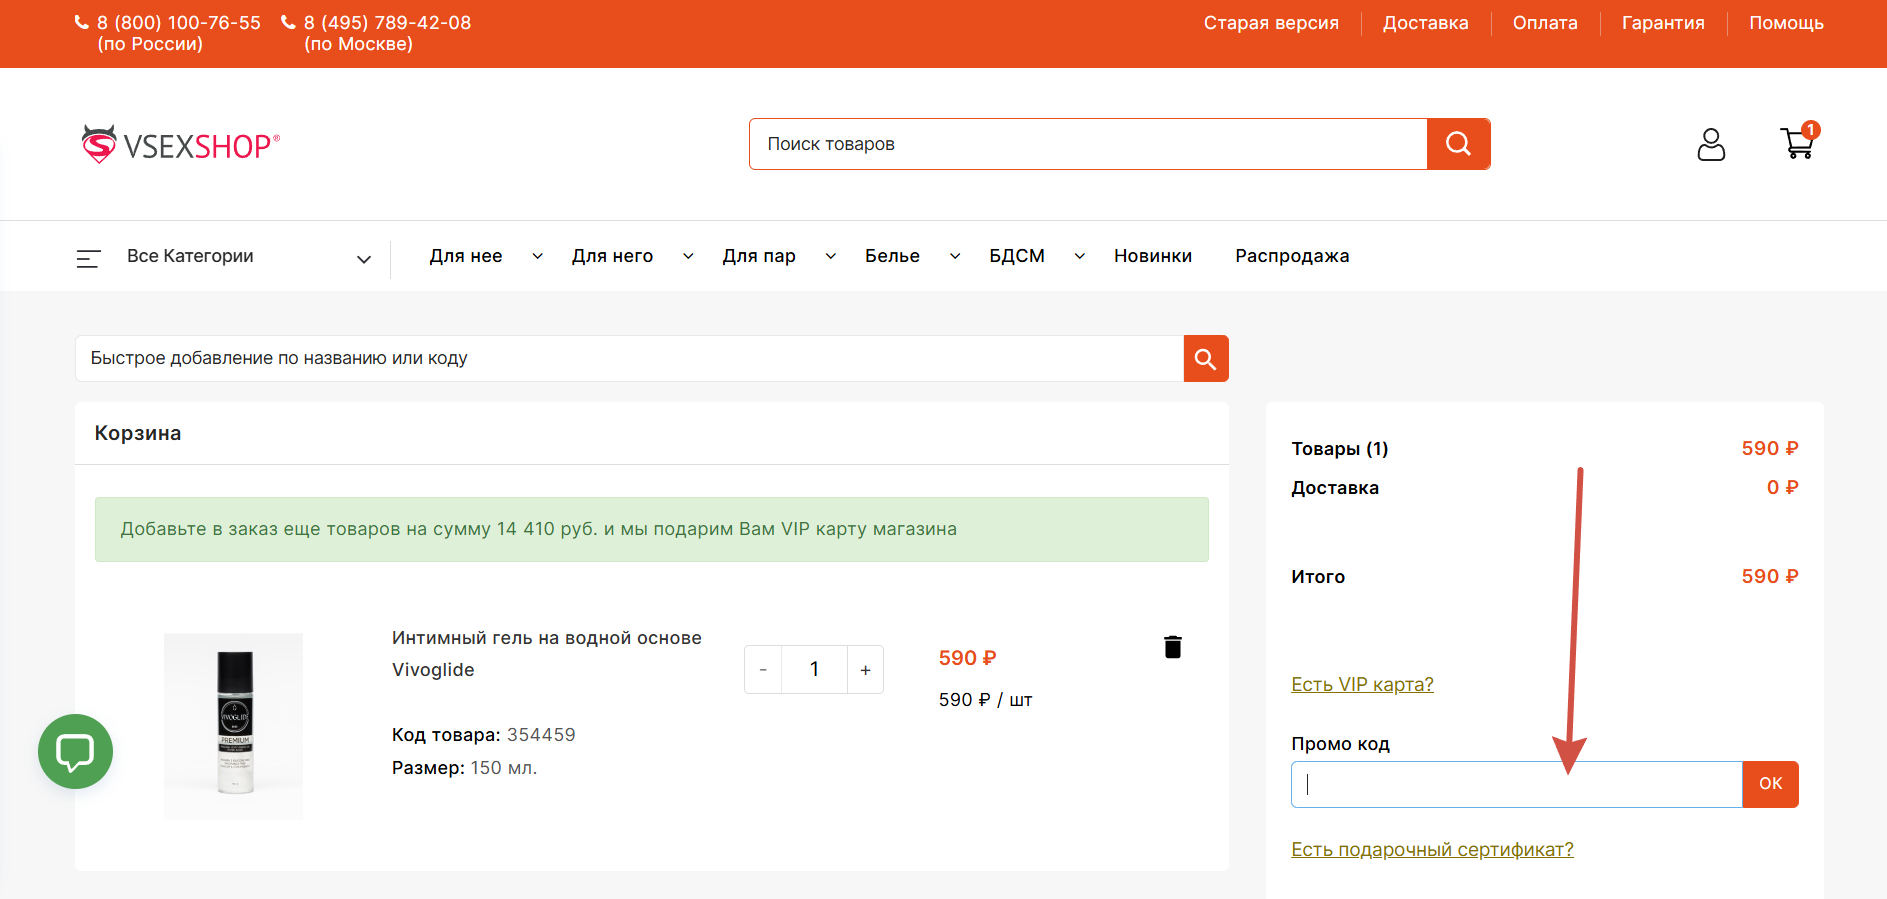Click the quick-add search magnifier button

pos(1206,358)
